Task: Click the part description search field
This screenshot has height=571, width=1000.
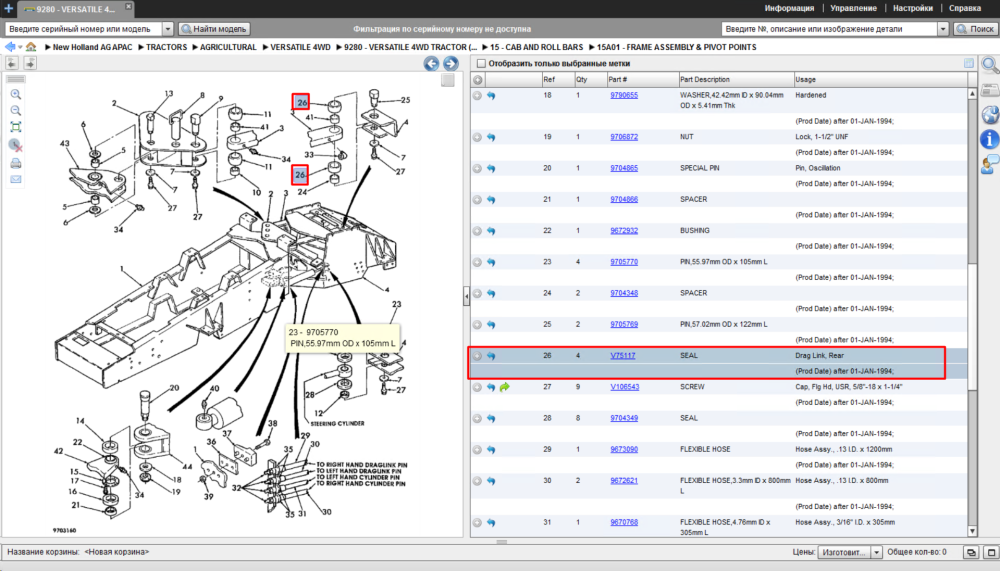Action: click(829, 29)
